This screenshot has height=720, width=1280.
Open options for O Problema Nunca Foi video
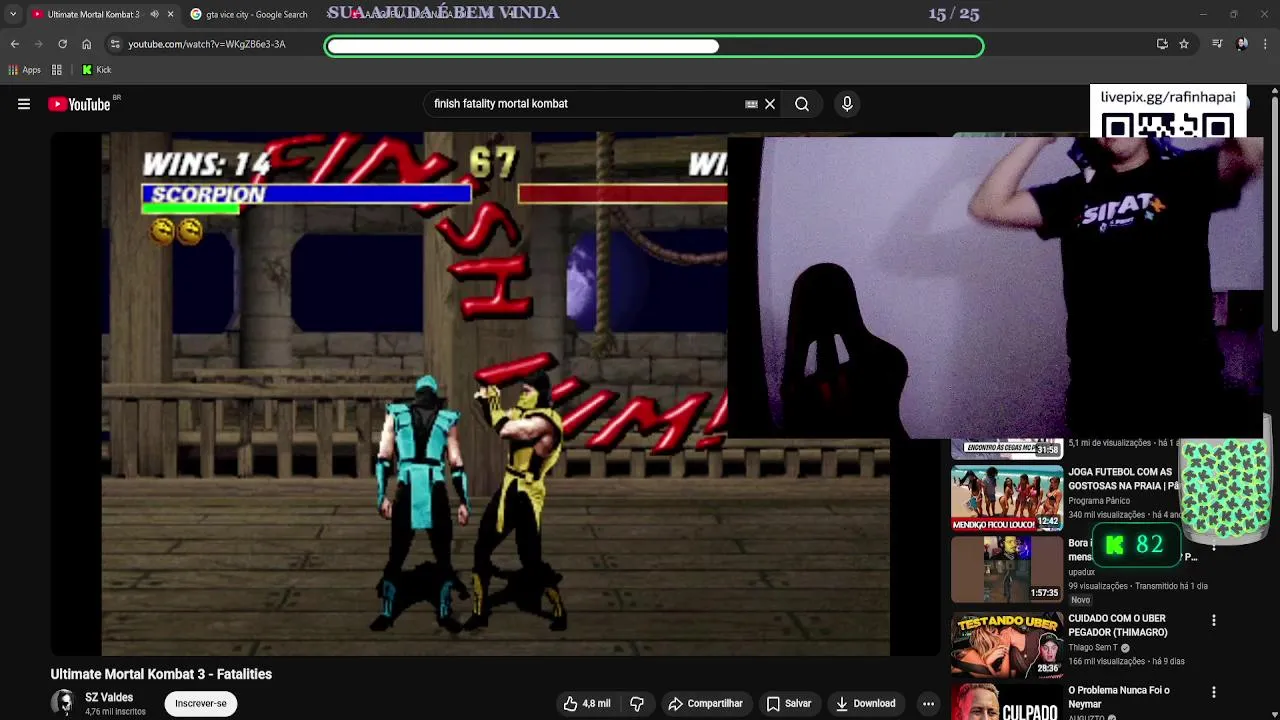point(1214,693)
